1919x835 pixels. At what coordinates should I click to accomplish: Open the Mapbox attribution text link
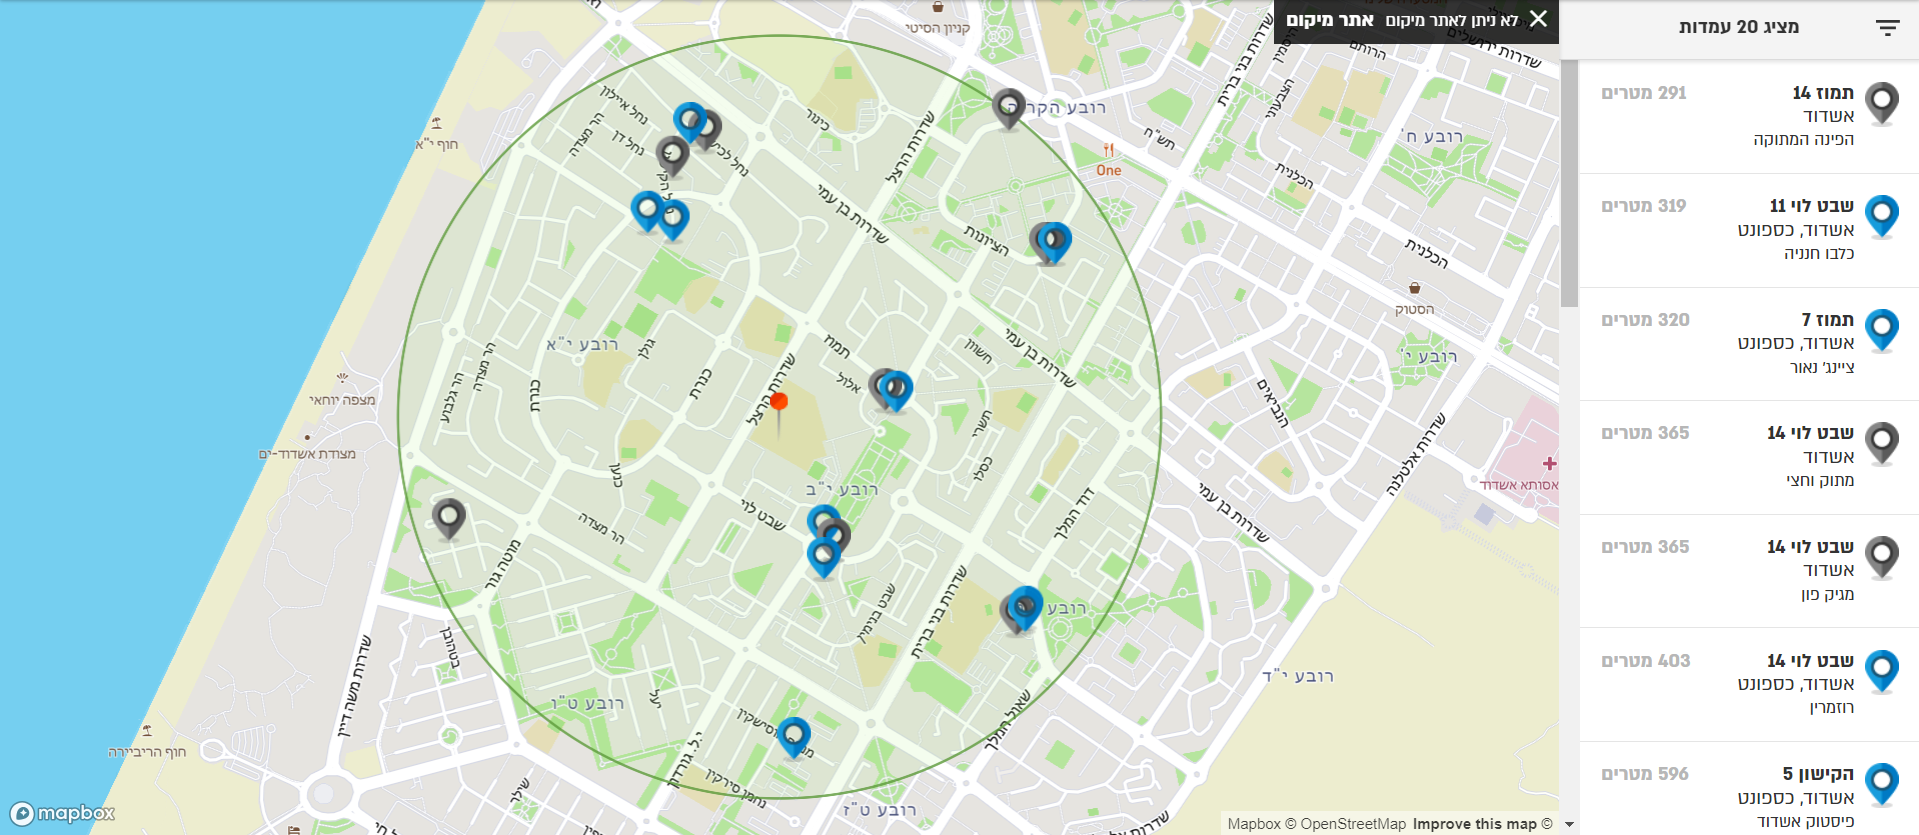(1254, 824)
